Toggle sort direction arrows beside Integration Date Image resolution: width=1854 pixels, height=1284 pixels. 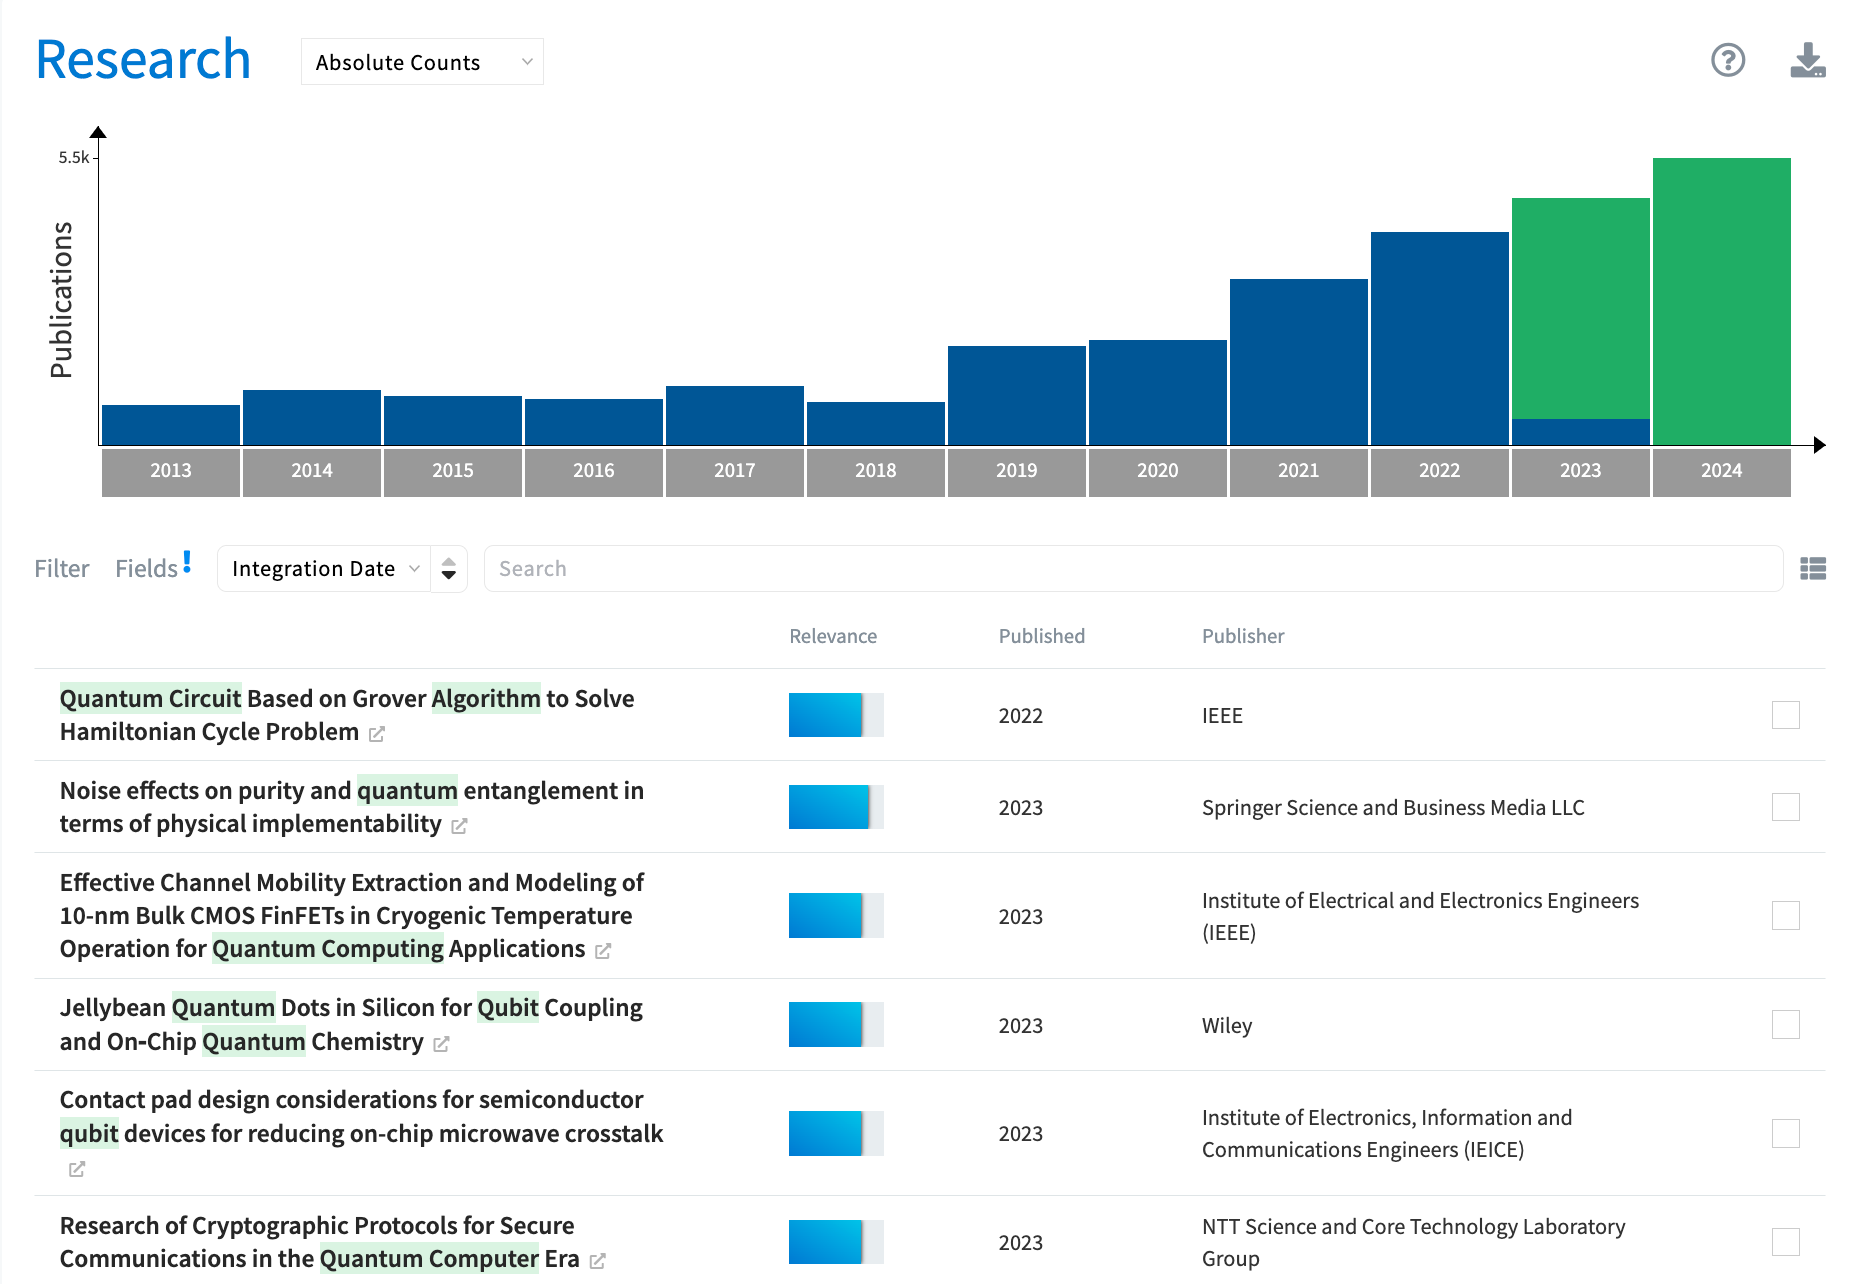pyautogui.click(x=449, y=569)
